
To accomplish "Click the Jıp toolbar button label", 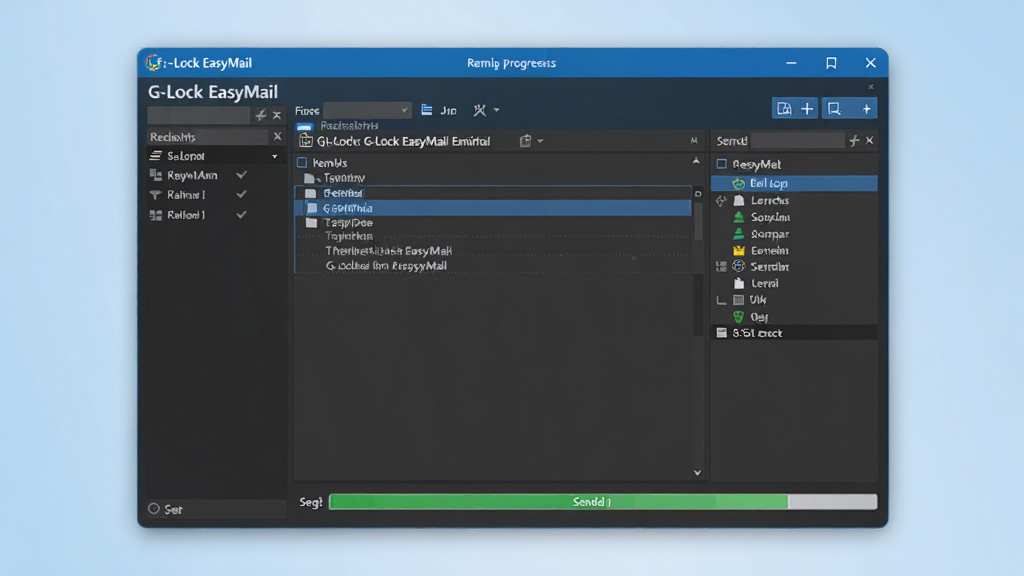I will click(x=448, y=110).
